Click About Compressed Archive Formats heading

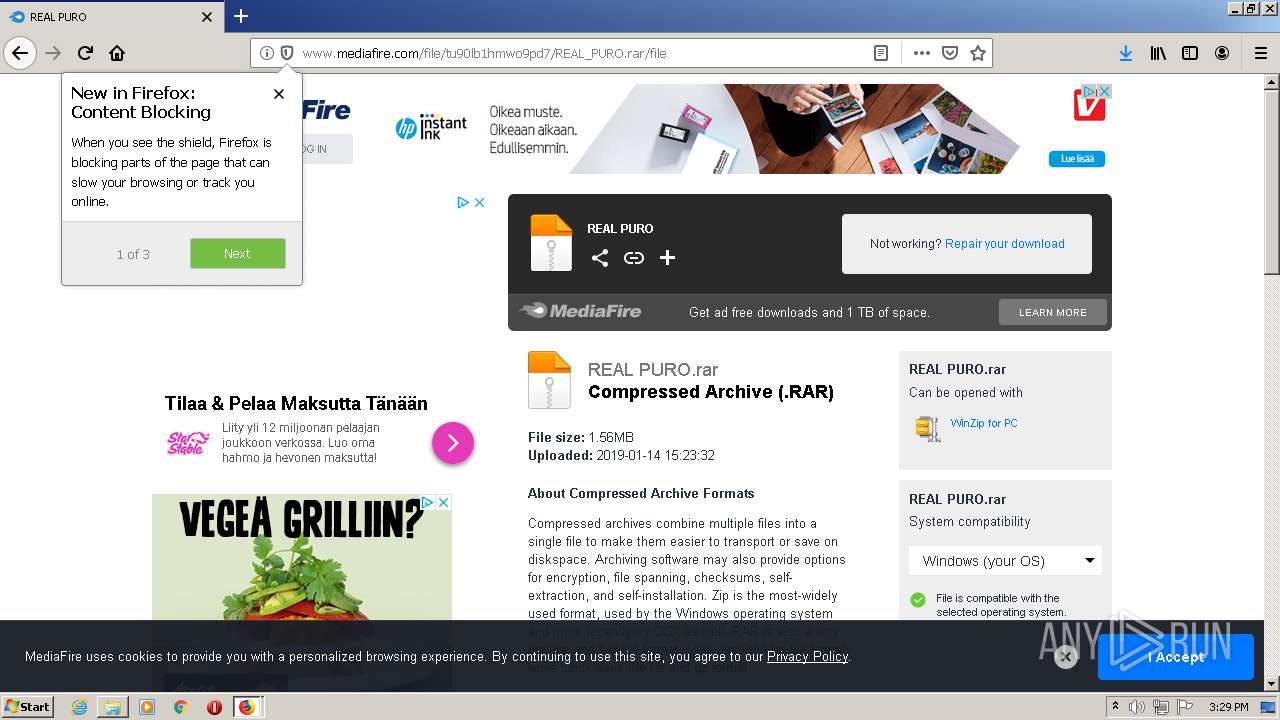point(641,493)
